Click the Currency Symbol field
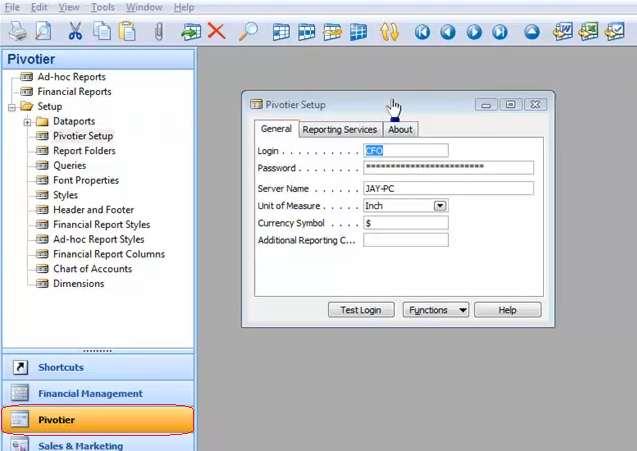Image resolution: width=637 pixels, height=451 pixels. tap(406, 223)
